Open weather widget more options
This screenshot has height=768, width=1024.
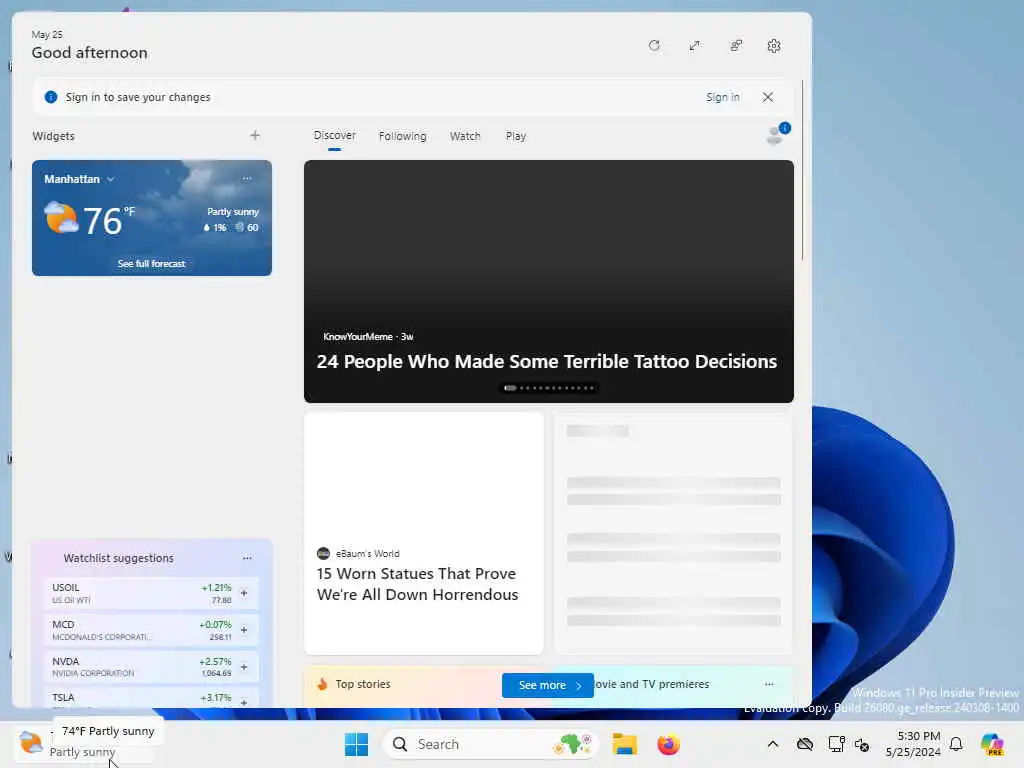247,178
